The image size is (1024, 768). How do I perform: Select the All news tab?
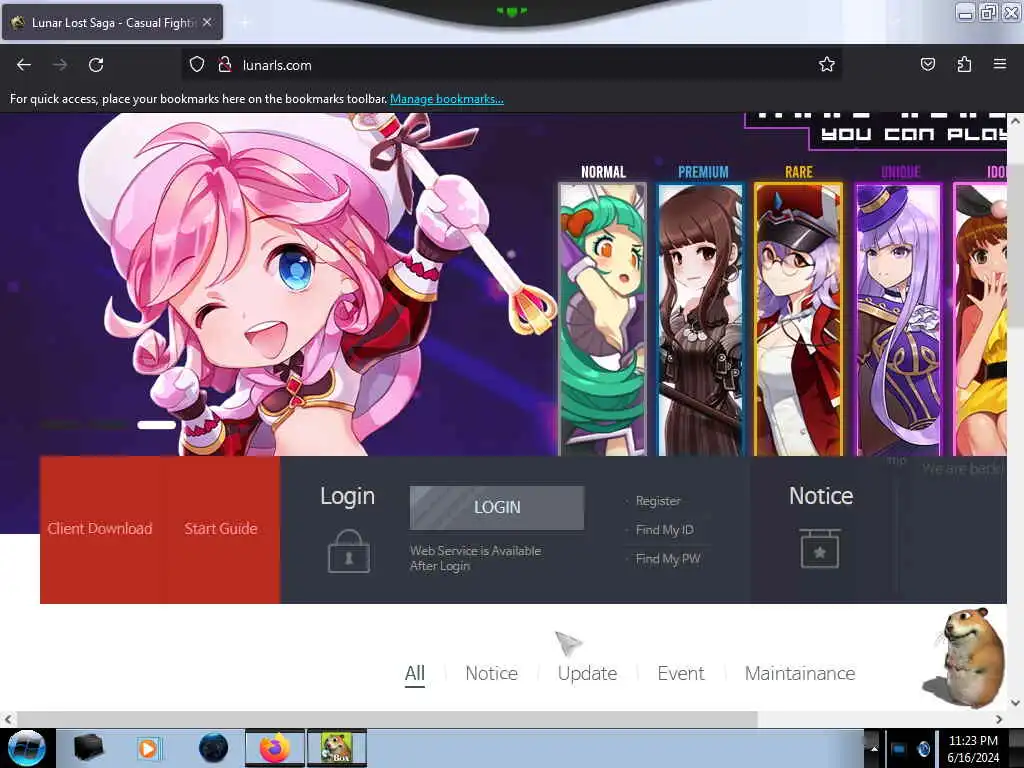pyautogui.click(x=415, y=673)
